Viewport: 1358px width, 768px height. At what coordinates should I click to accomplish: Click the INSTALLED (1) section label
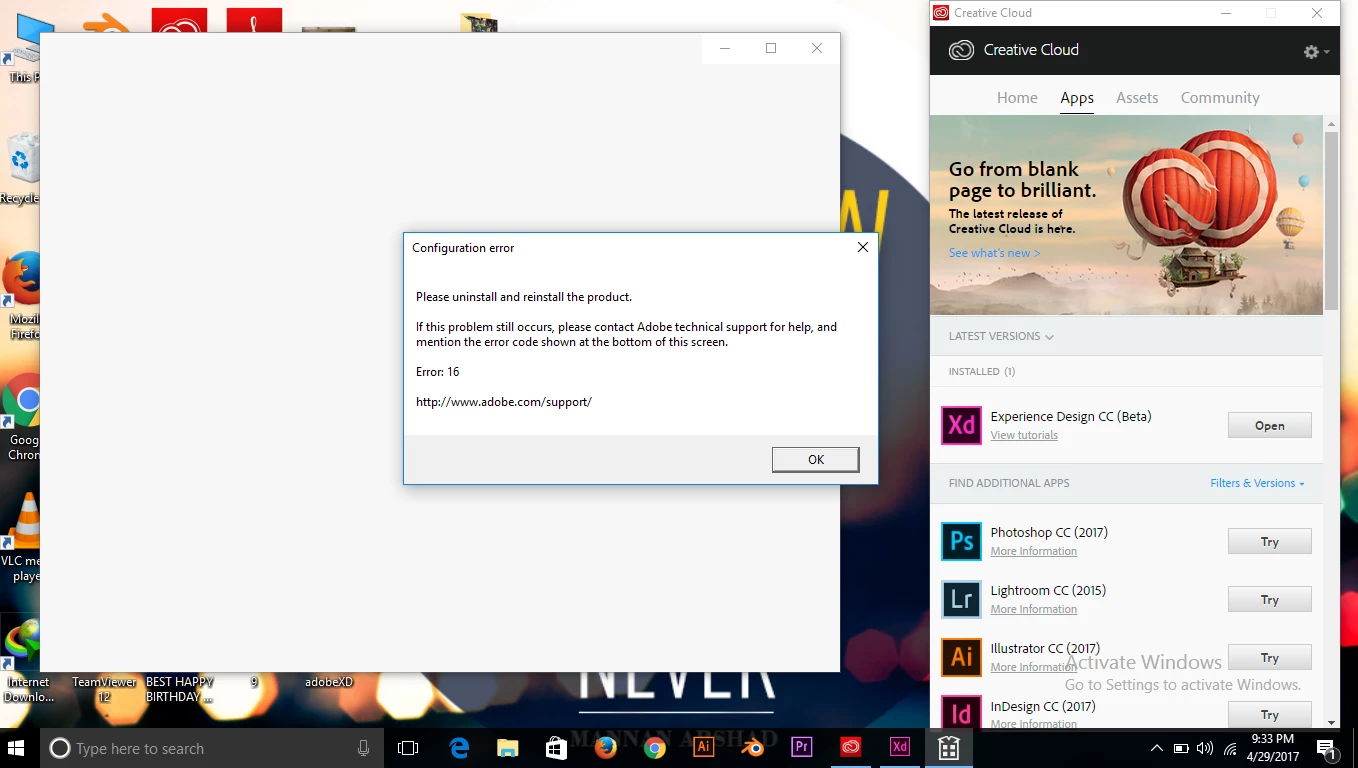point(981,371)
